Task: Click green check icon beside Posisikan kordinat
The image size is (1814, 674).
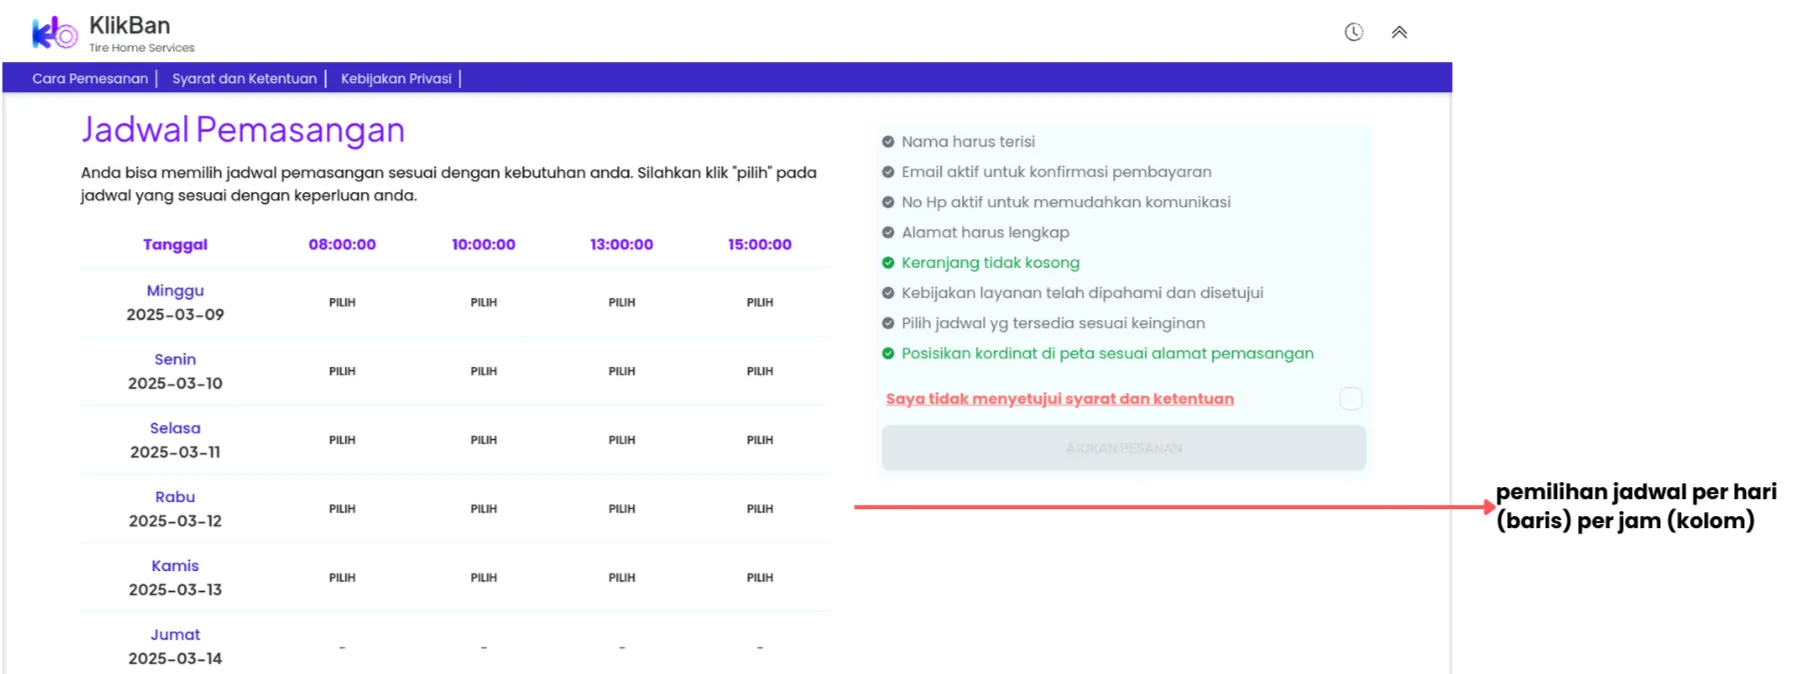Action: pos(887,353)
